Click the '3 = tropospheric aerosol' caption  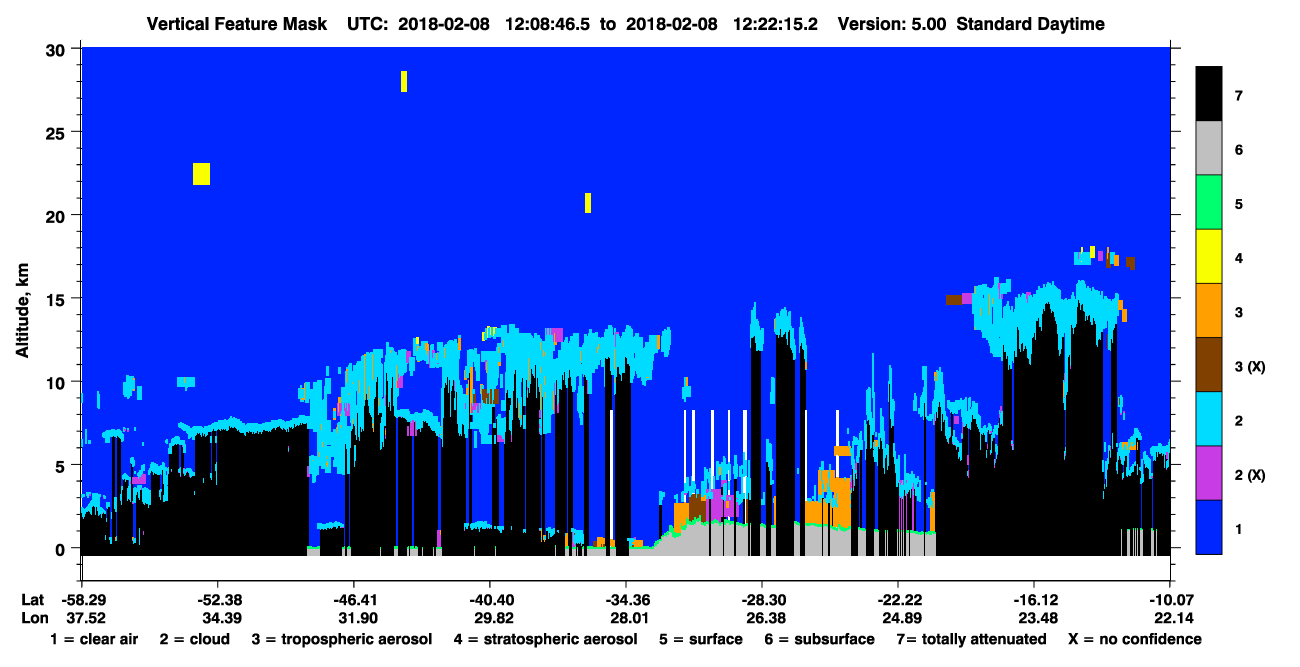342,639
